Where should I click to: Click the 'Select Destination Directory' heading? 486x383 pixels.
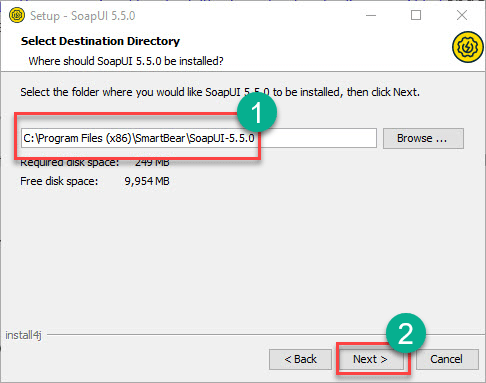(x=100, y=41)
